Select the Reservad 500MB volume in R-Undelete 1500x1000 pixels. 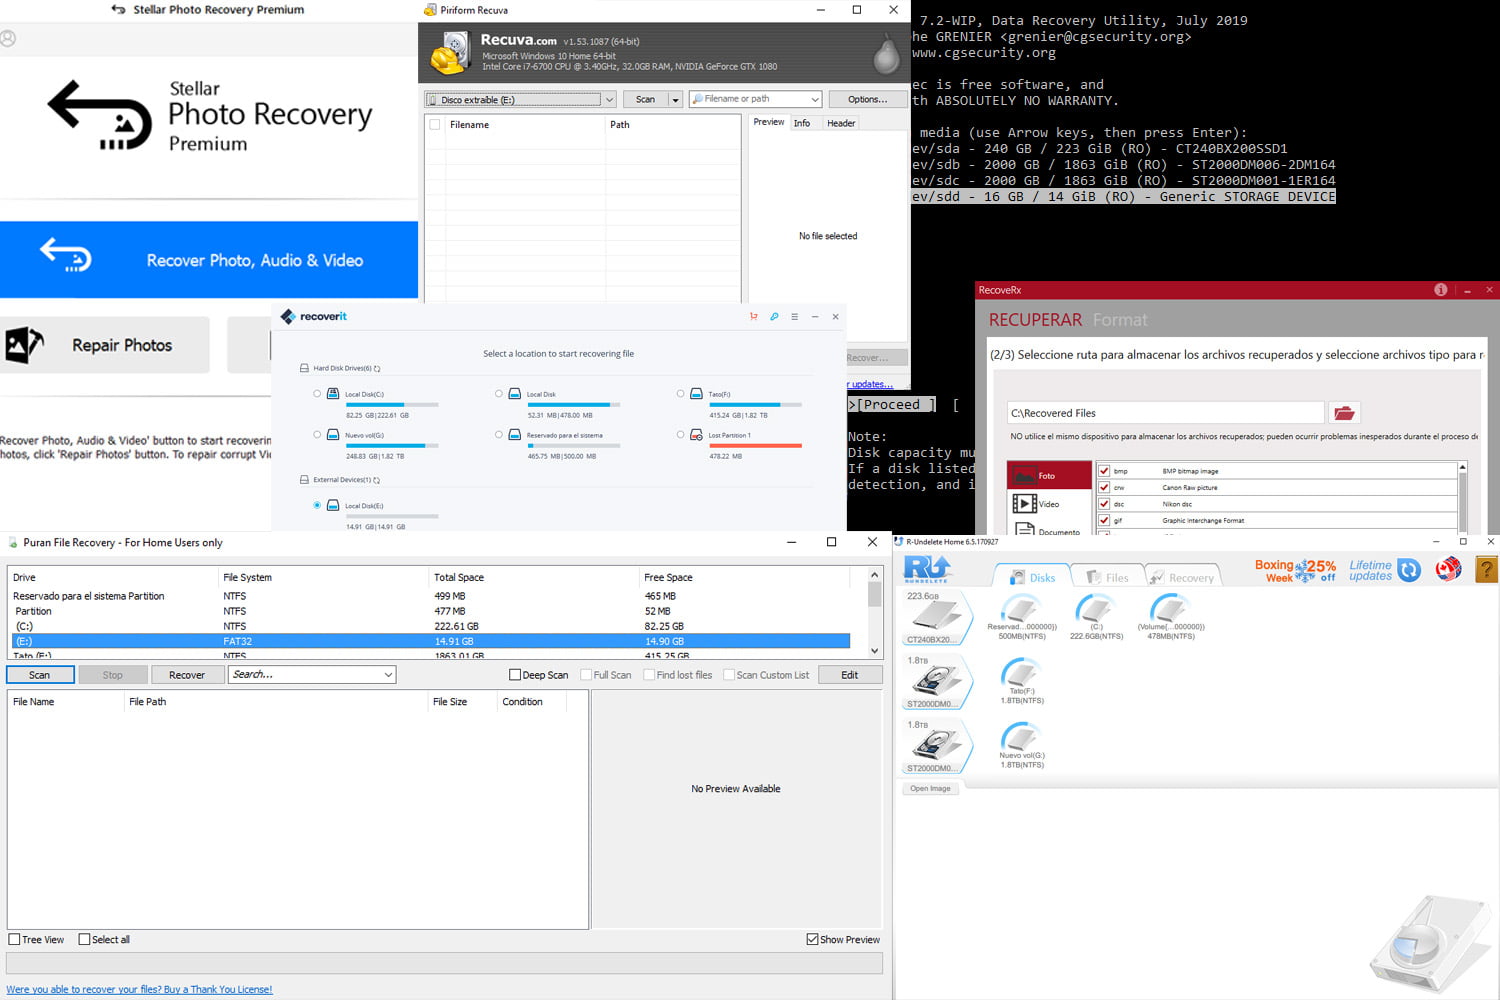(x=1021, y=616)
